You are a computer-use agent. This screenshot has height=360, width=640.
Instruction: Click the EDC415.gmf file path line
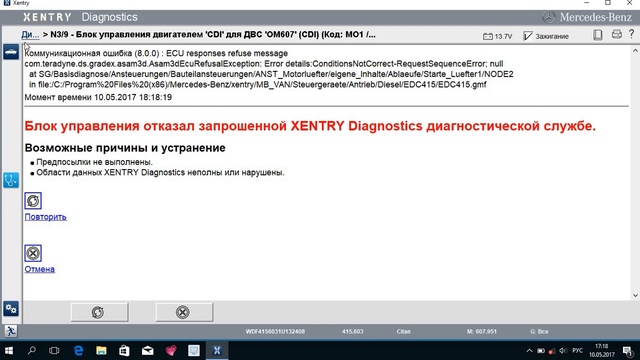(x=258, y=84)
